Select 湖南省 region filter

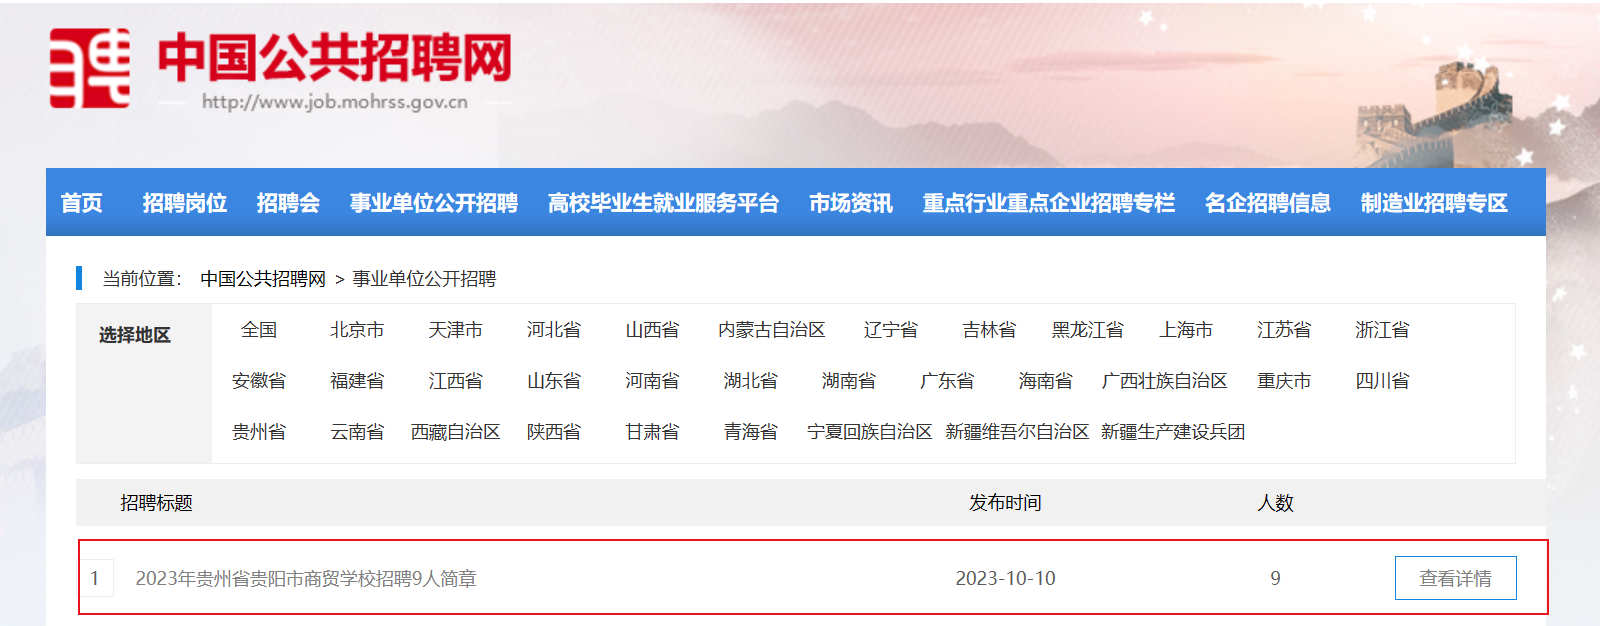[x=848, y=381]
